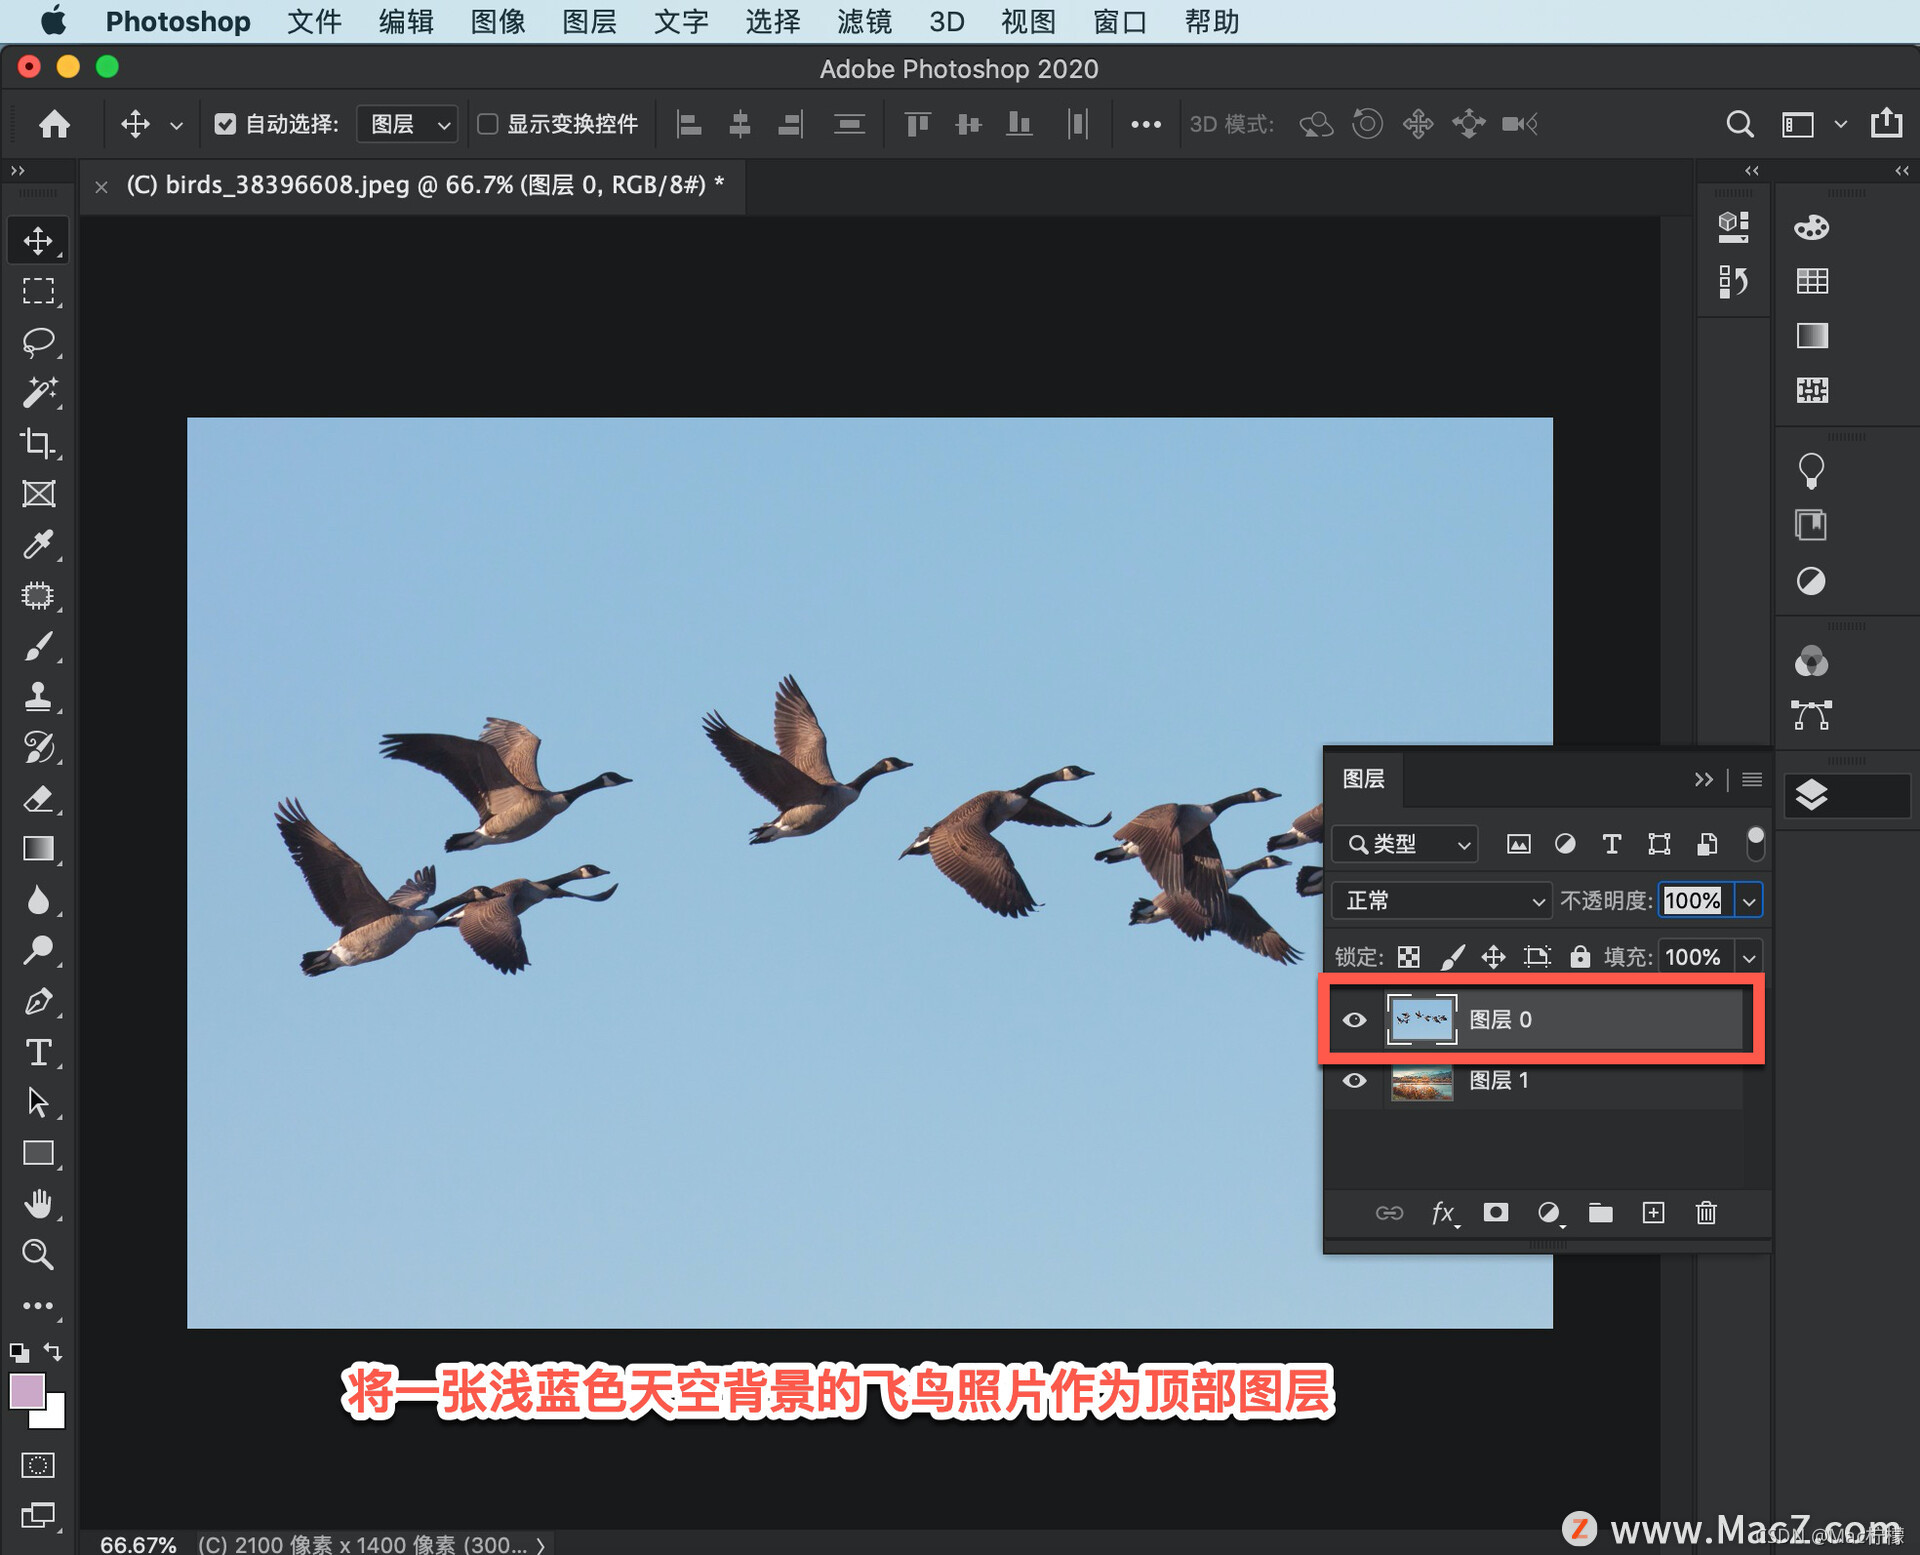Open the 滤镜 menu
1920x1555 pixels.
coord(864,21)
